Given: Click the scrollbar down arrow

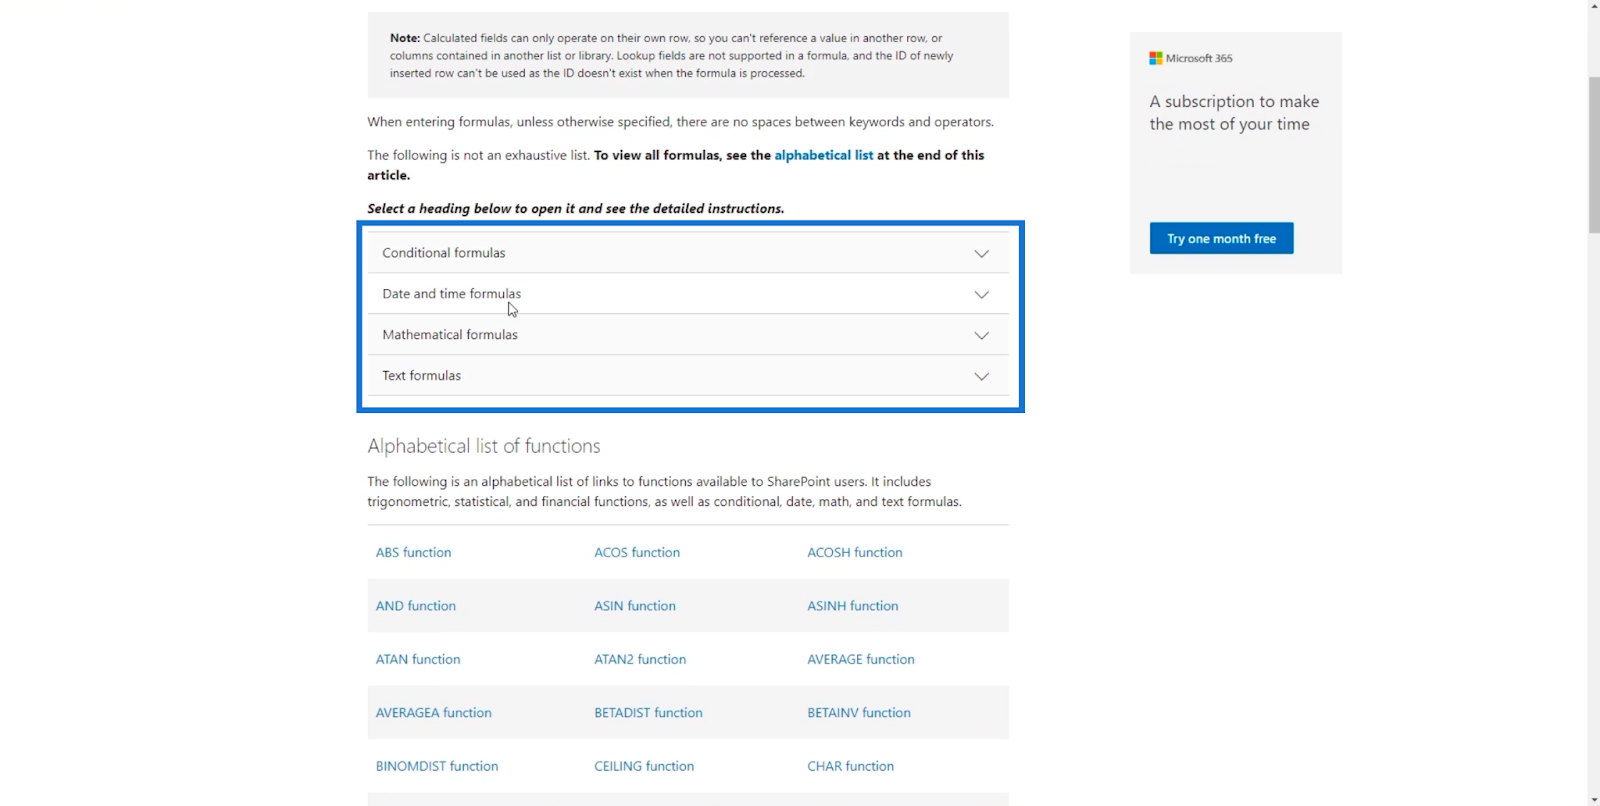Looking at the screenshot, I should coord(1593,799).
